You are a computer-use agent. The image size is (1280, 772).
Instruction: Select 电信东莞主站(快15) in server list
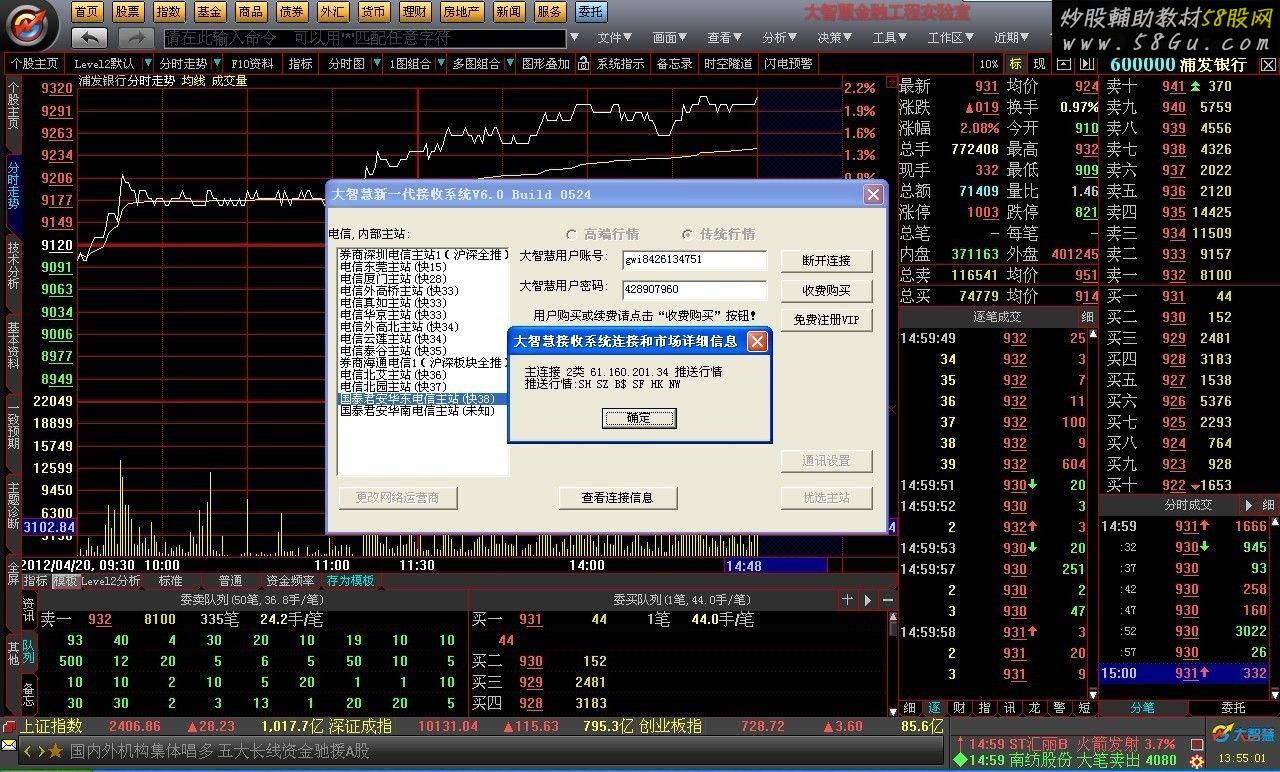(x=422, y=267)
